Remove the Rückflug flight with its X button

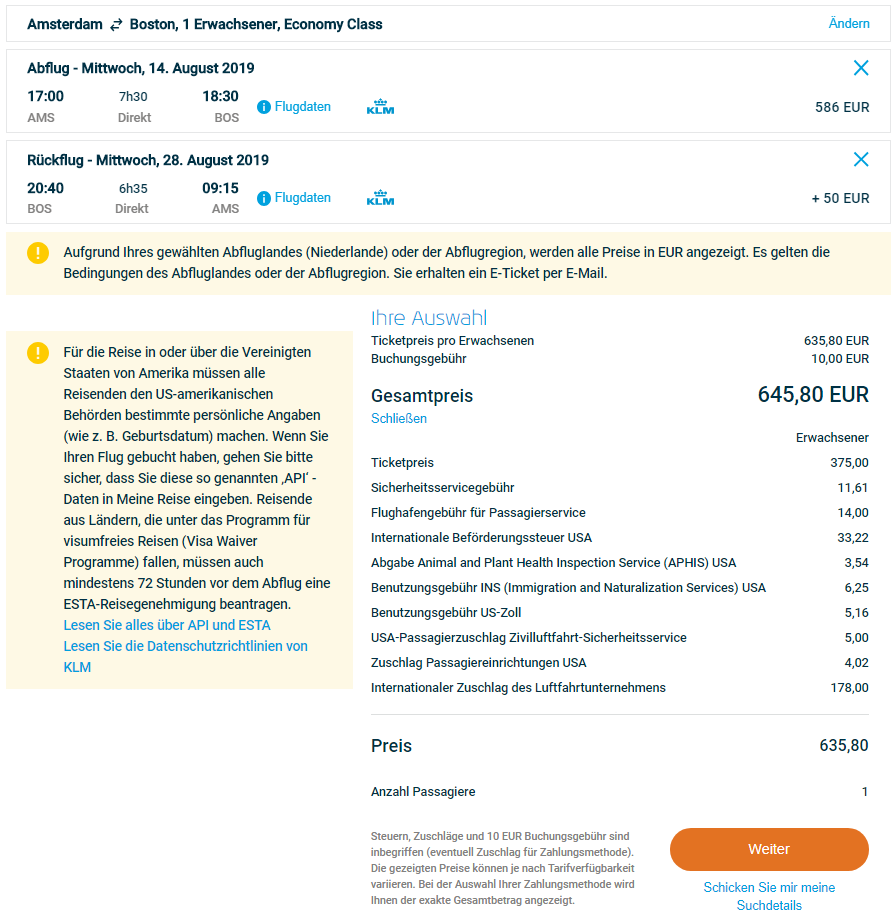click(861, 159)
